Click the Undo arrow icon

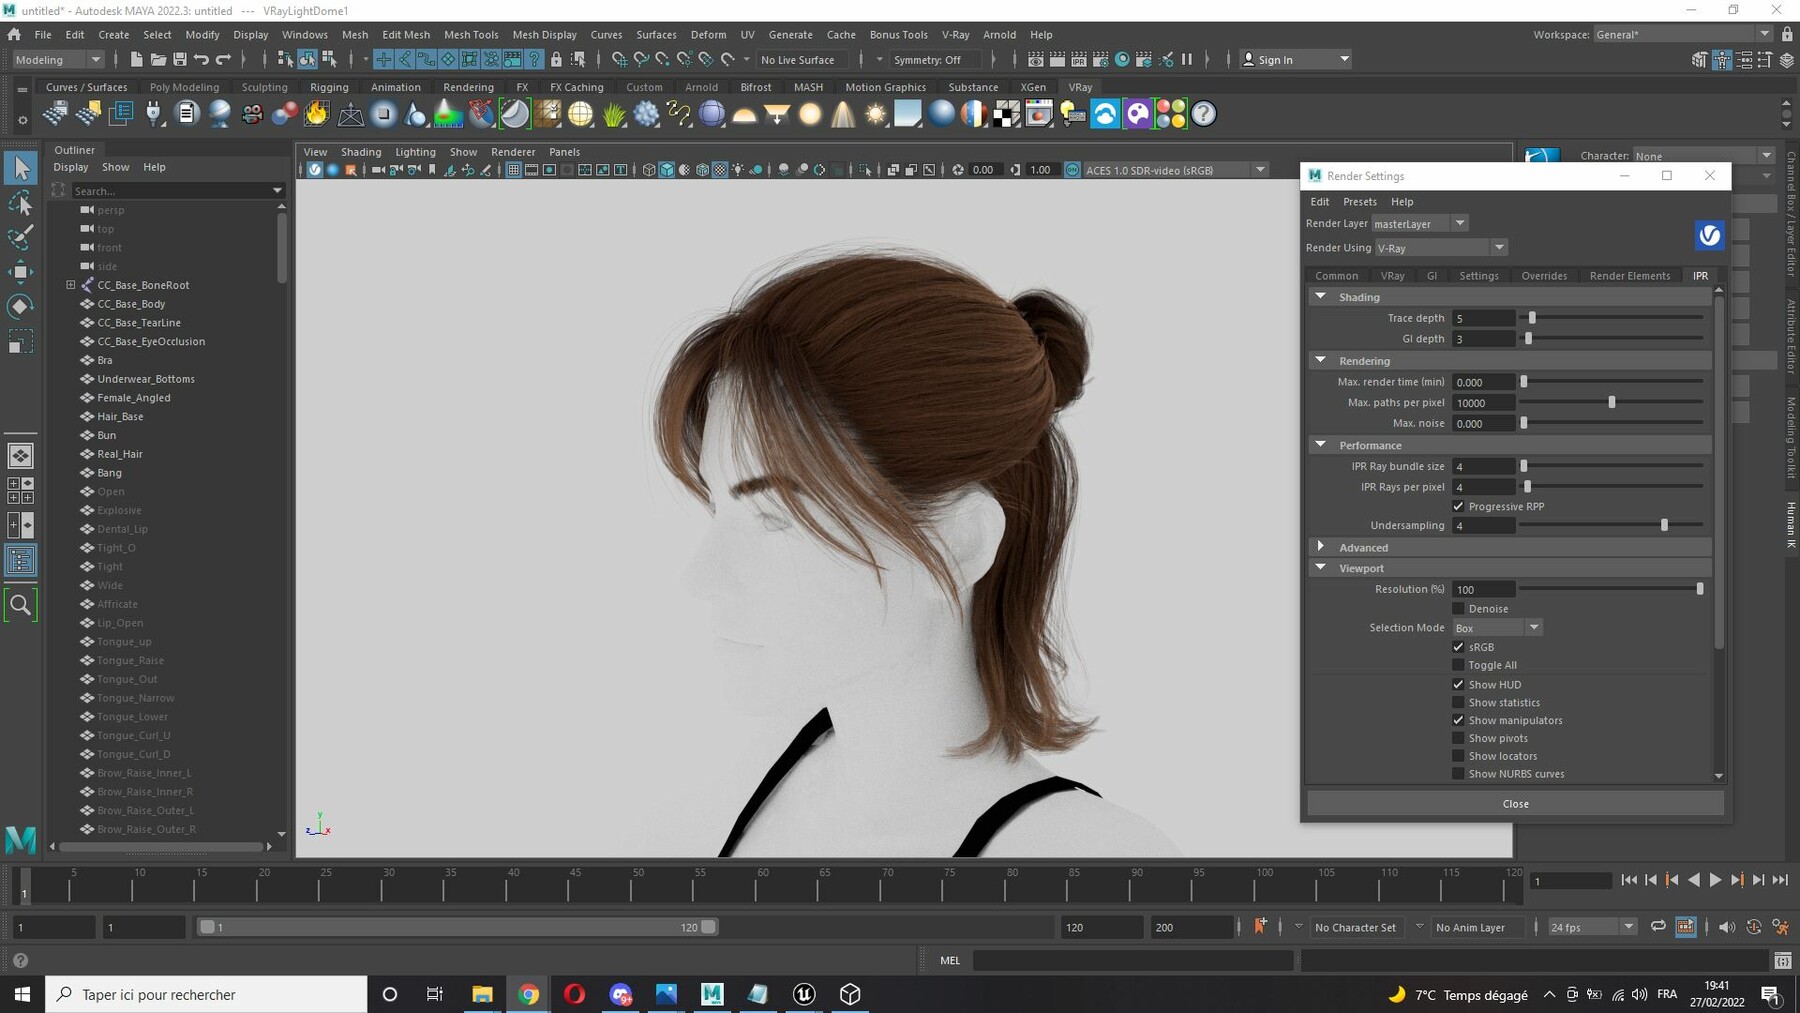click(201, 60)
